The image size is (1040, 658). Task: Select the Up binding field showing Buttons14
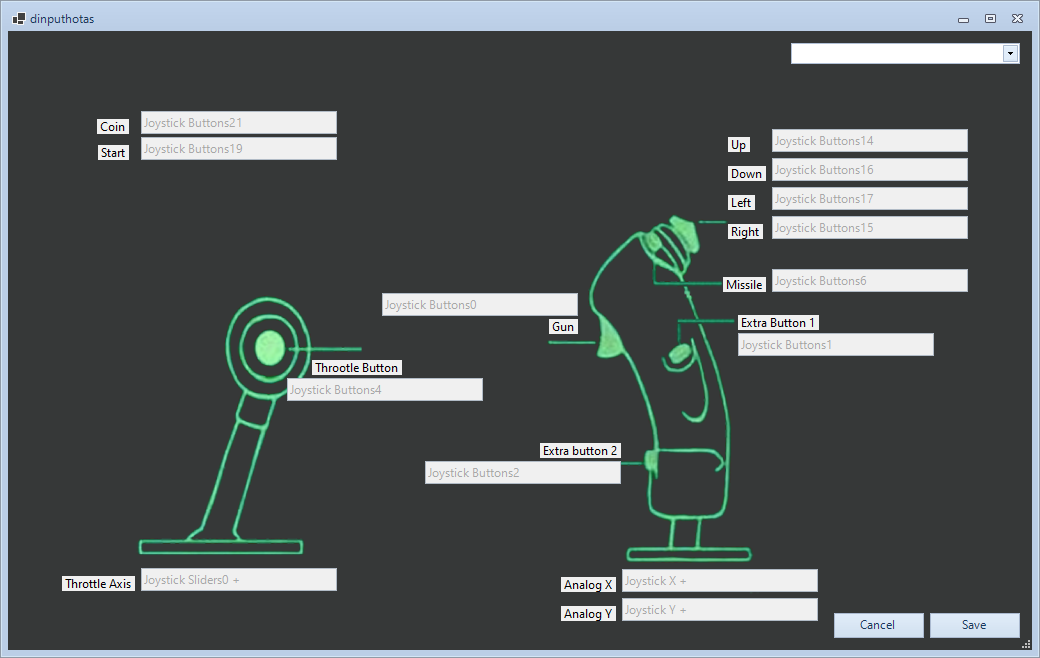[870, 141]
